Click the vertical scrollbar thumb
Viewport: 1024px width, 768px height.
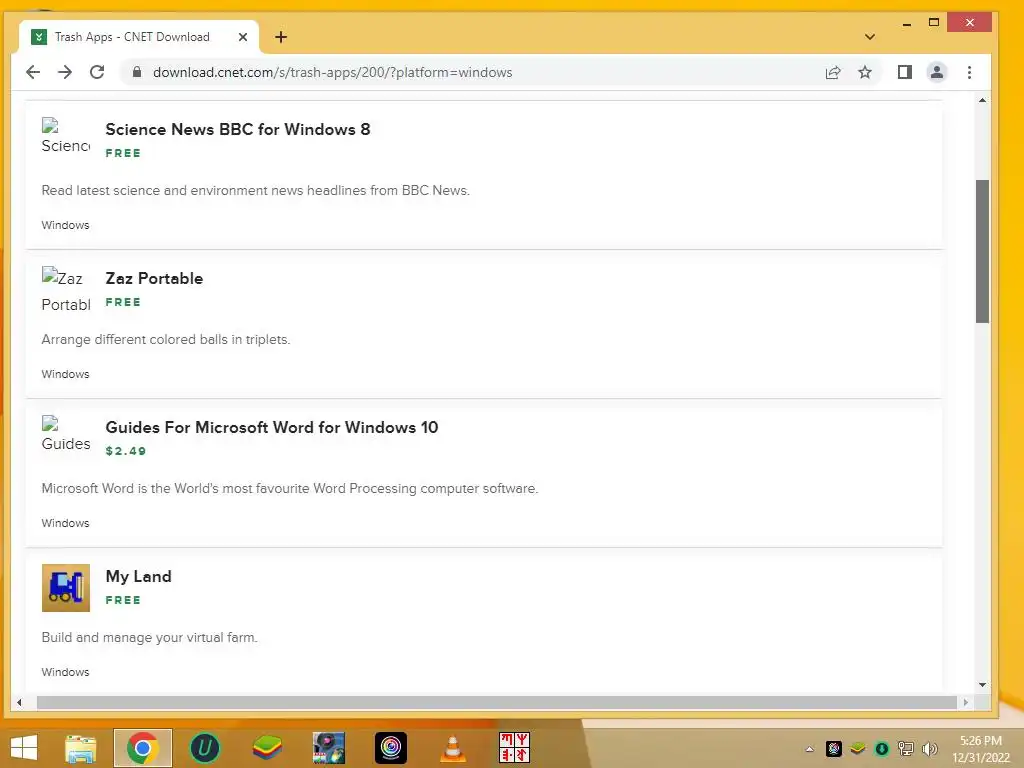982,251
